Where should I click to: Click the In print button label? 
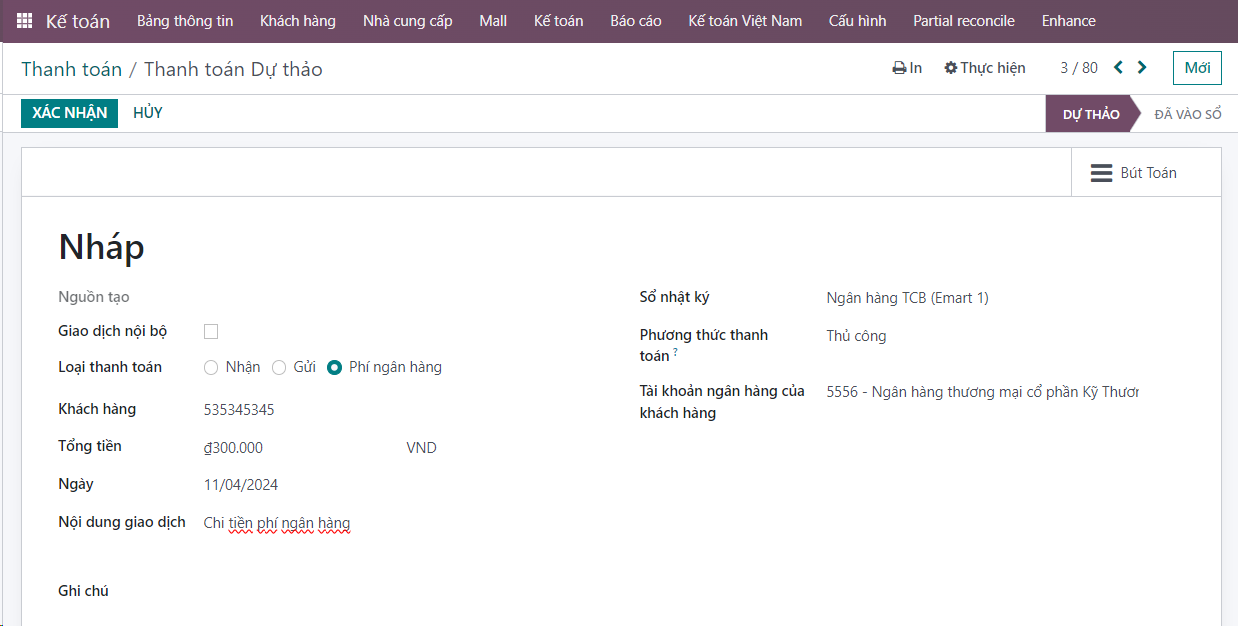coord(916,68)
